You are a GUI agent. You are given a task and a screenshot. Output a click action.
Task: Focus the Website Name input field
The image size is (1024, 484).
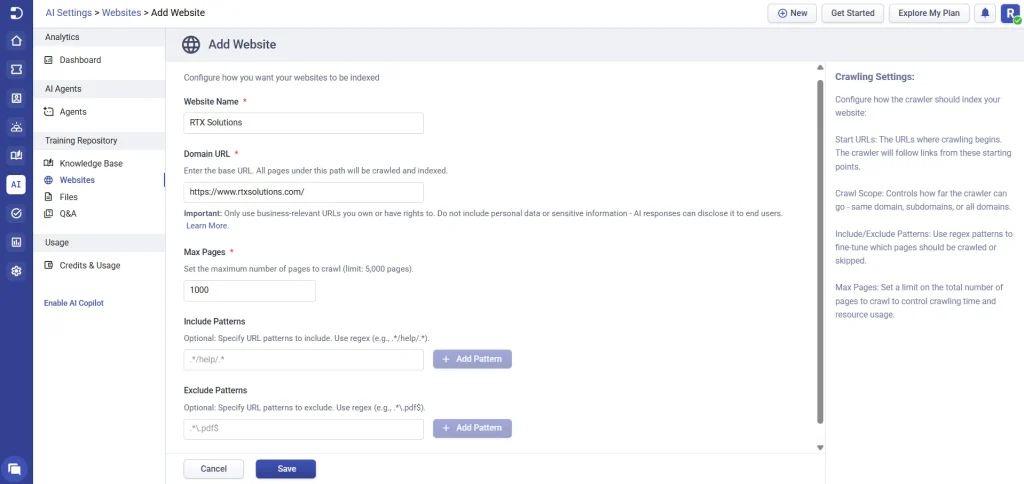click(304, 123)
